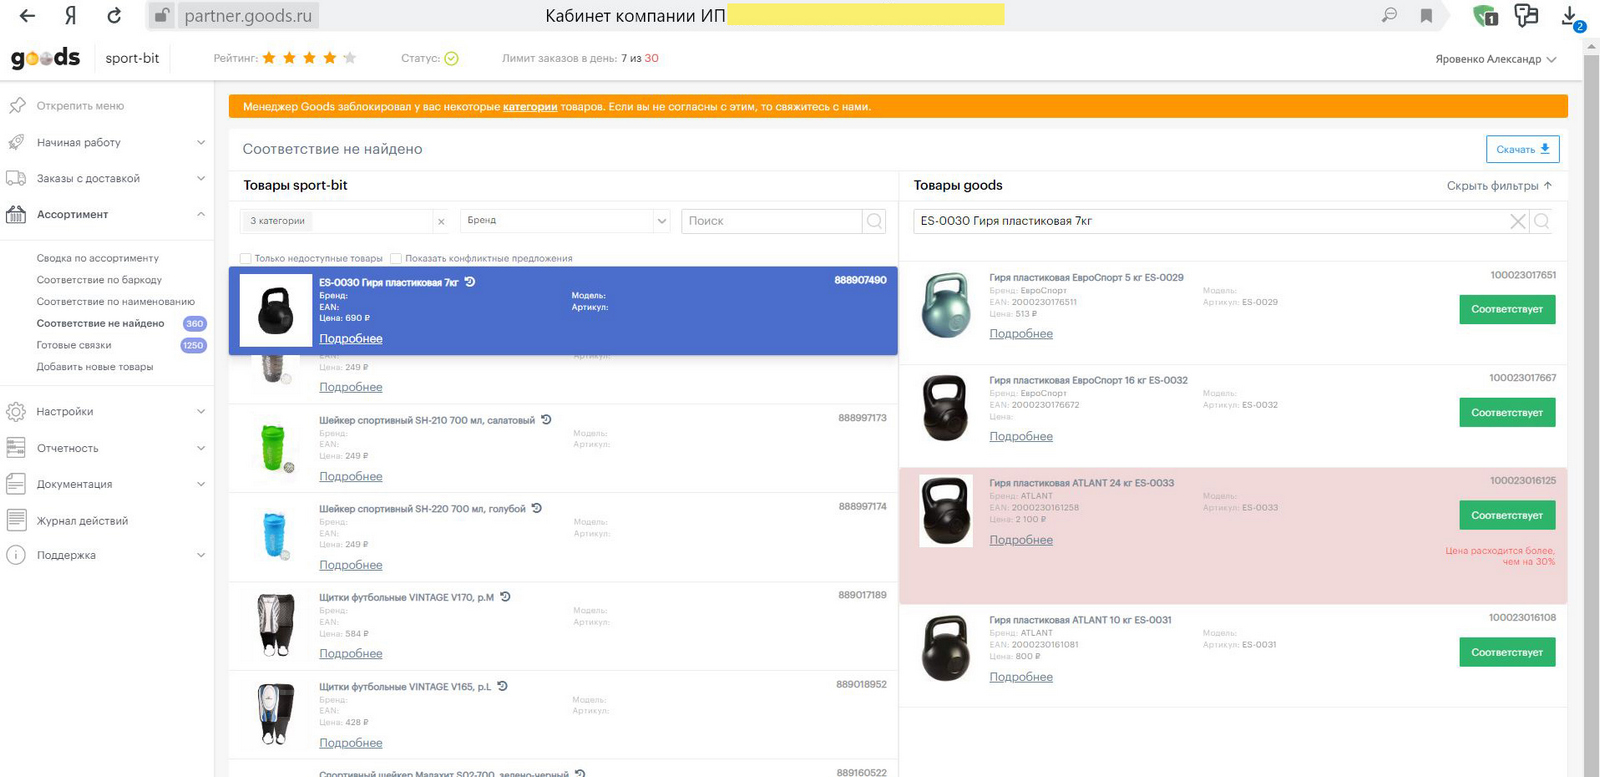Click the lock icon in address bar
Viewport: 1600px width, 777px height.
[161, 16]
